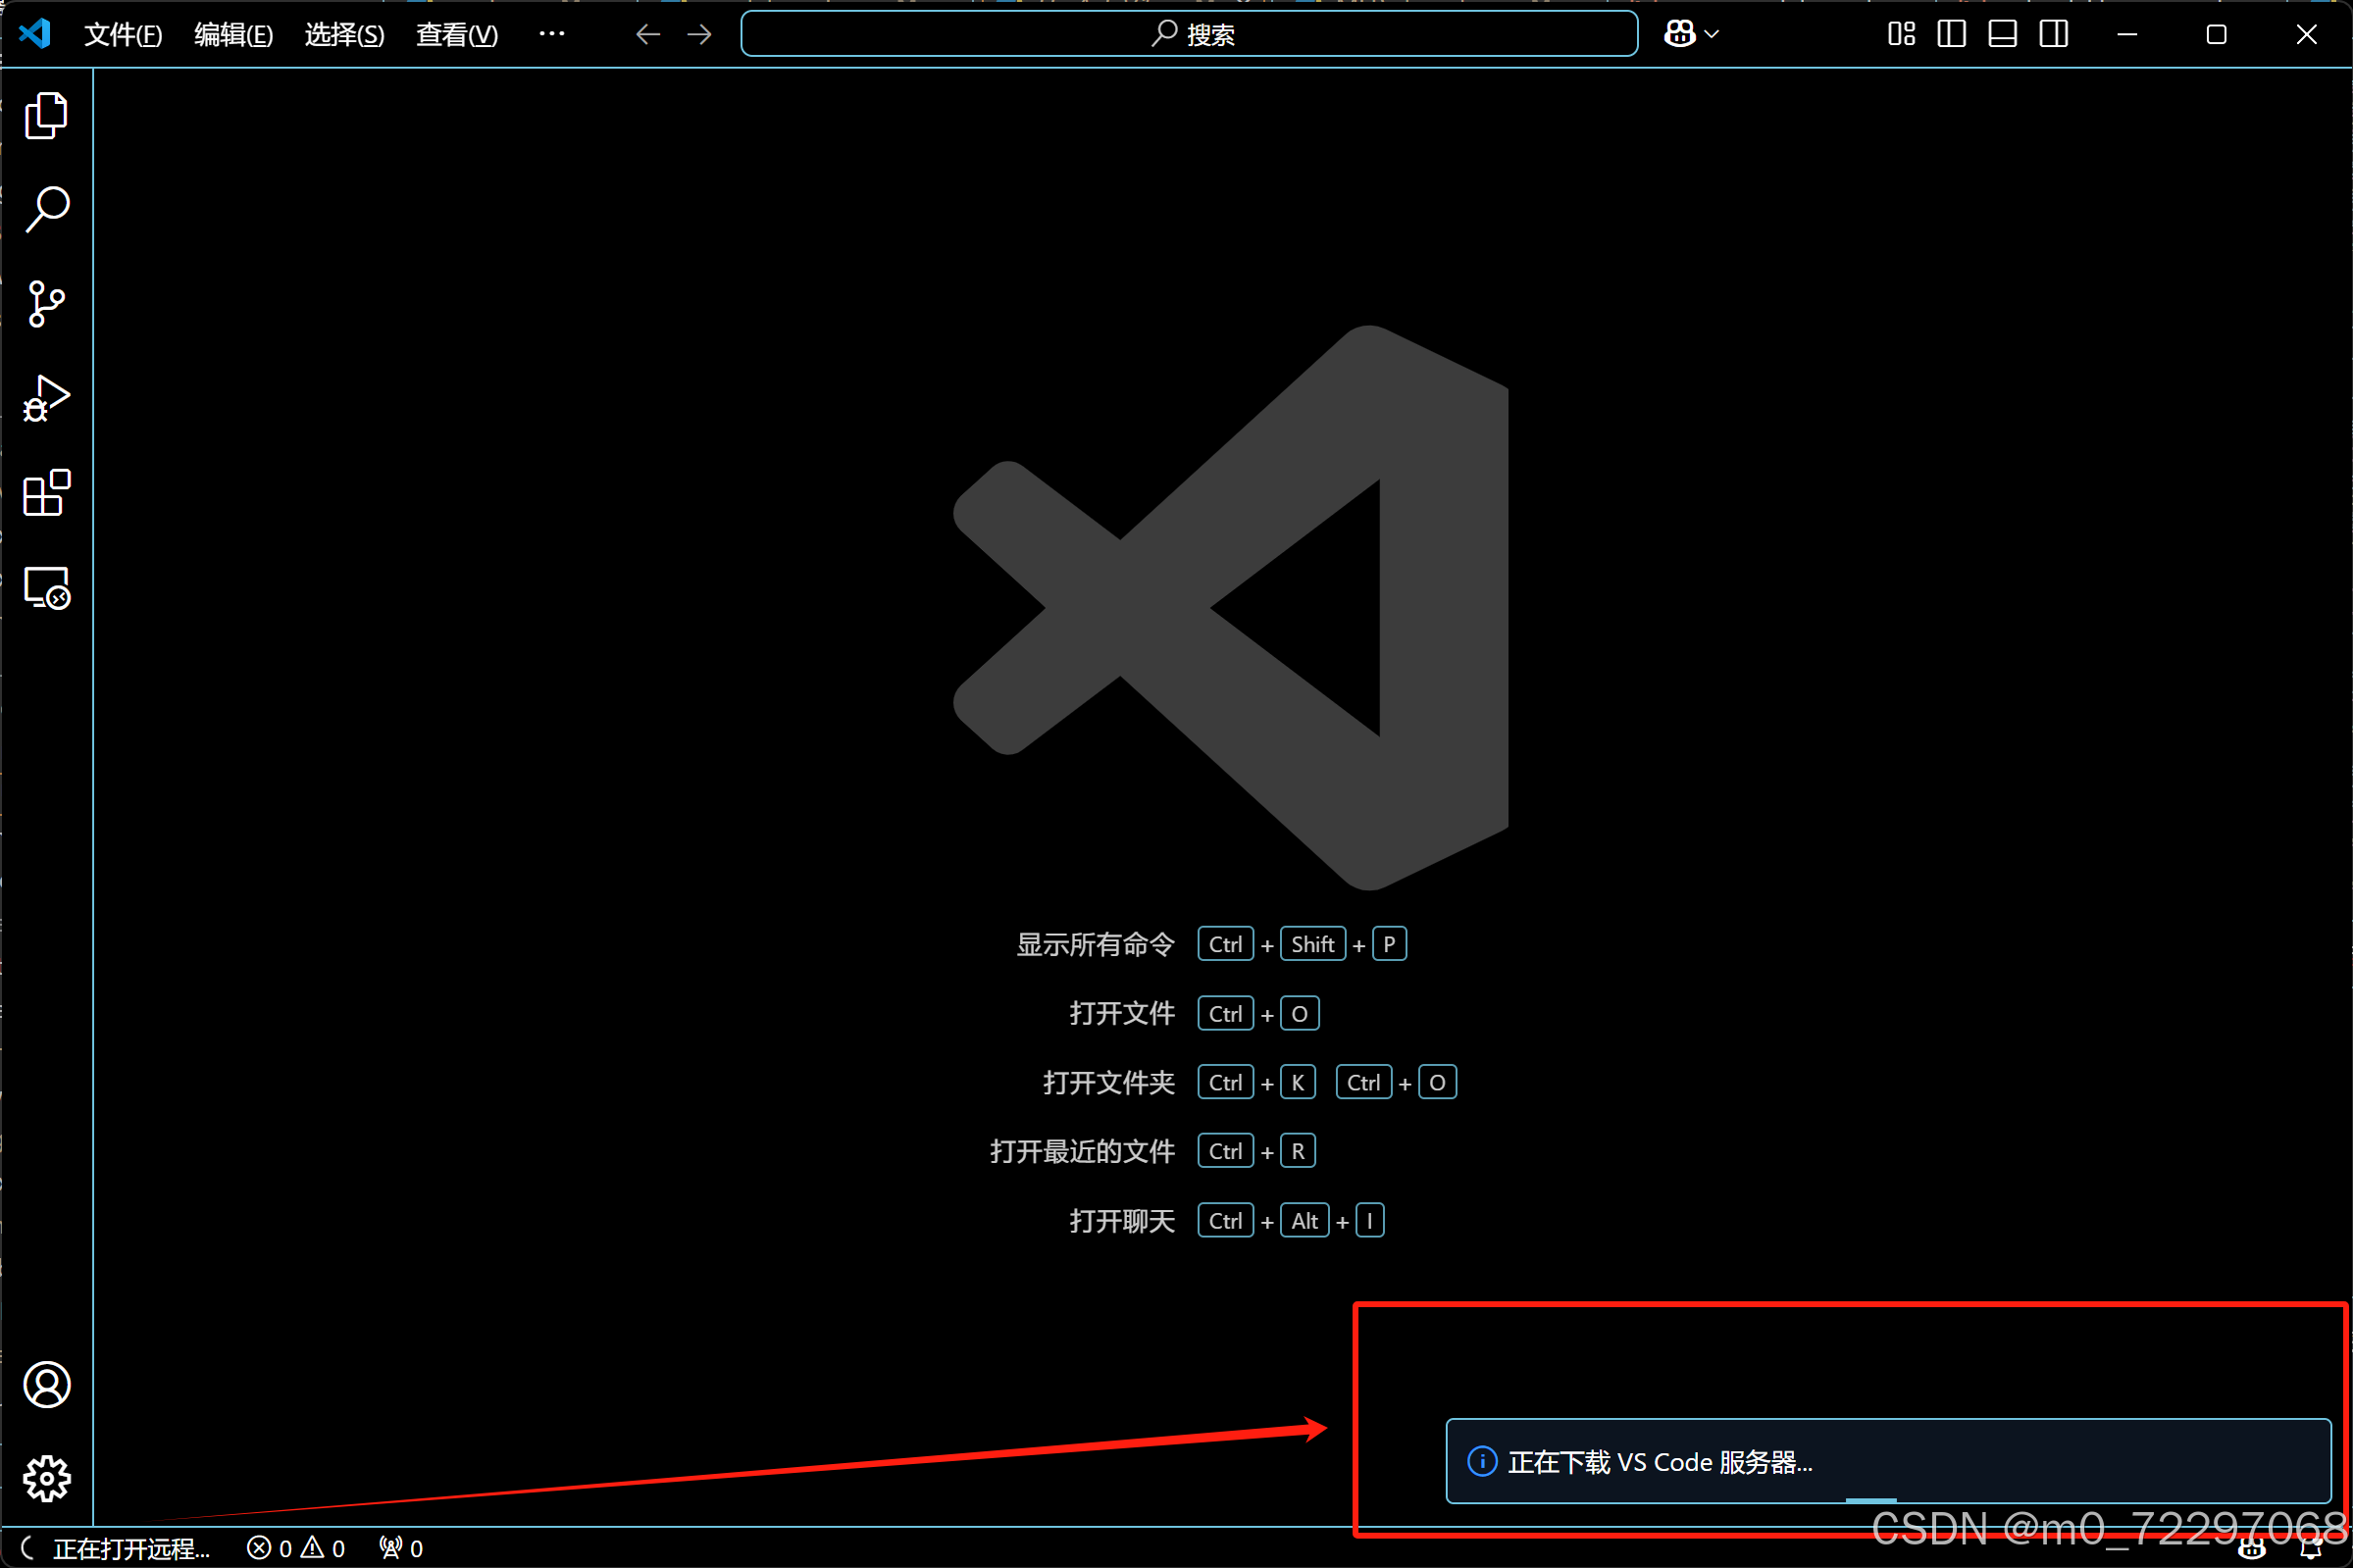Expand the Copilot dropdown chevron

pyautogui.click(x=1712, y=35)
